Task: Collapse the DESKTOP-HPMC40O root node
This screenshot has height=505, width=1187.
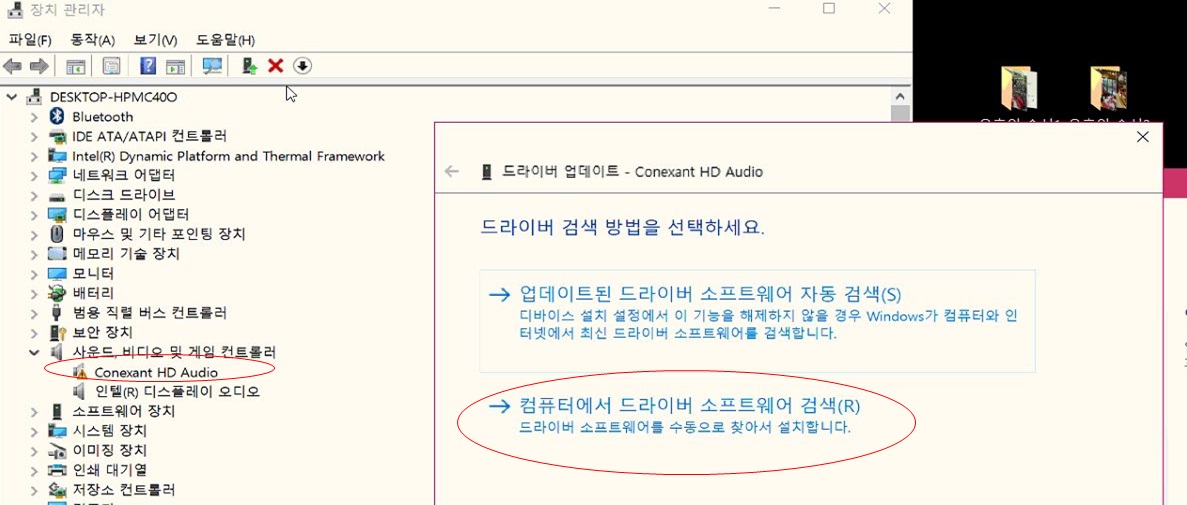Action: tap(11, 97)
